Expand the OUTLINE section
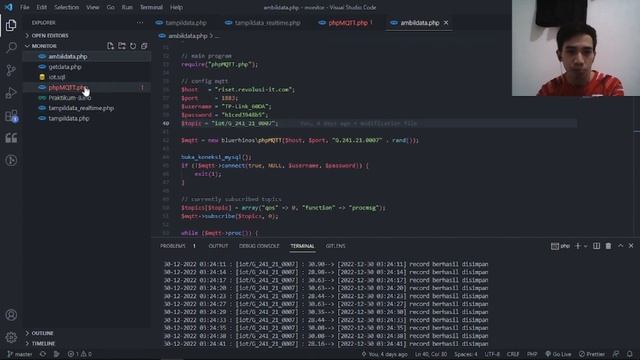 [42, 333]
